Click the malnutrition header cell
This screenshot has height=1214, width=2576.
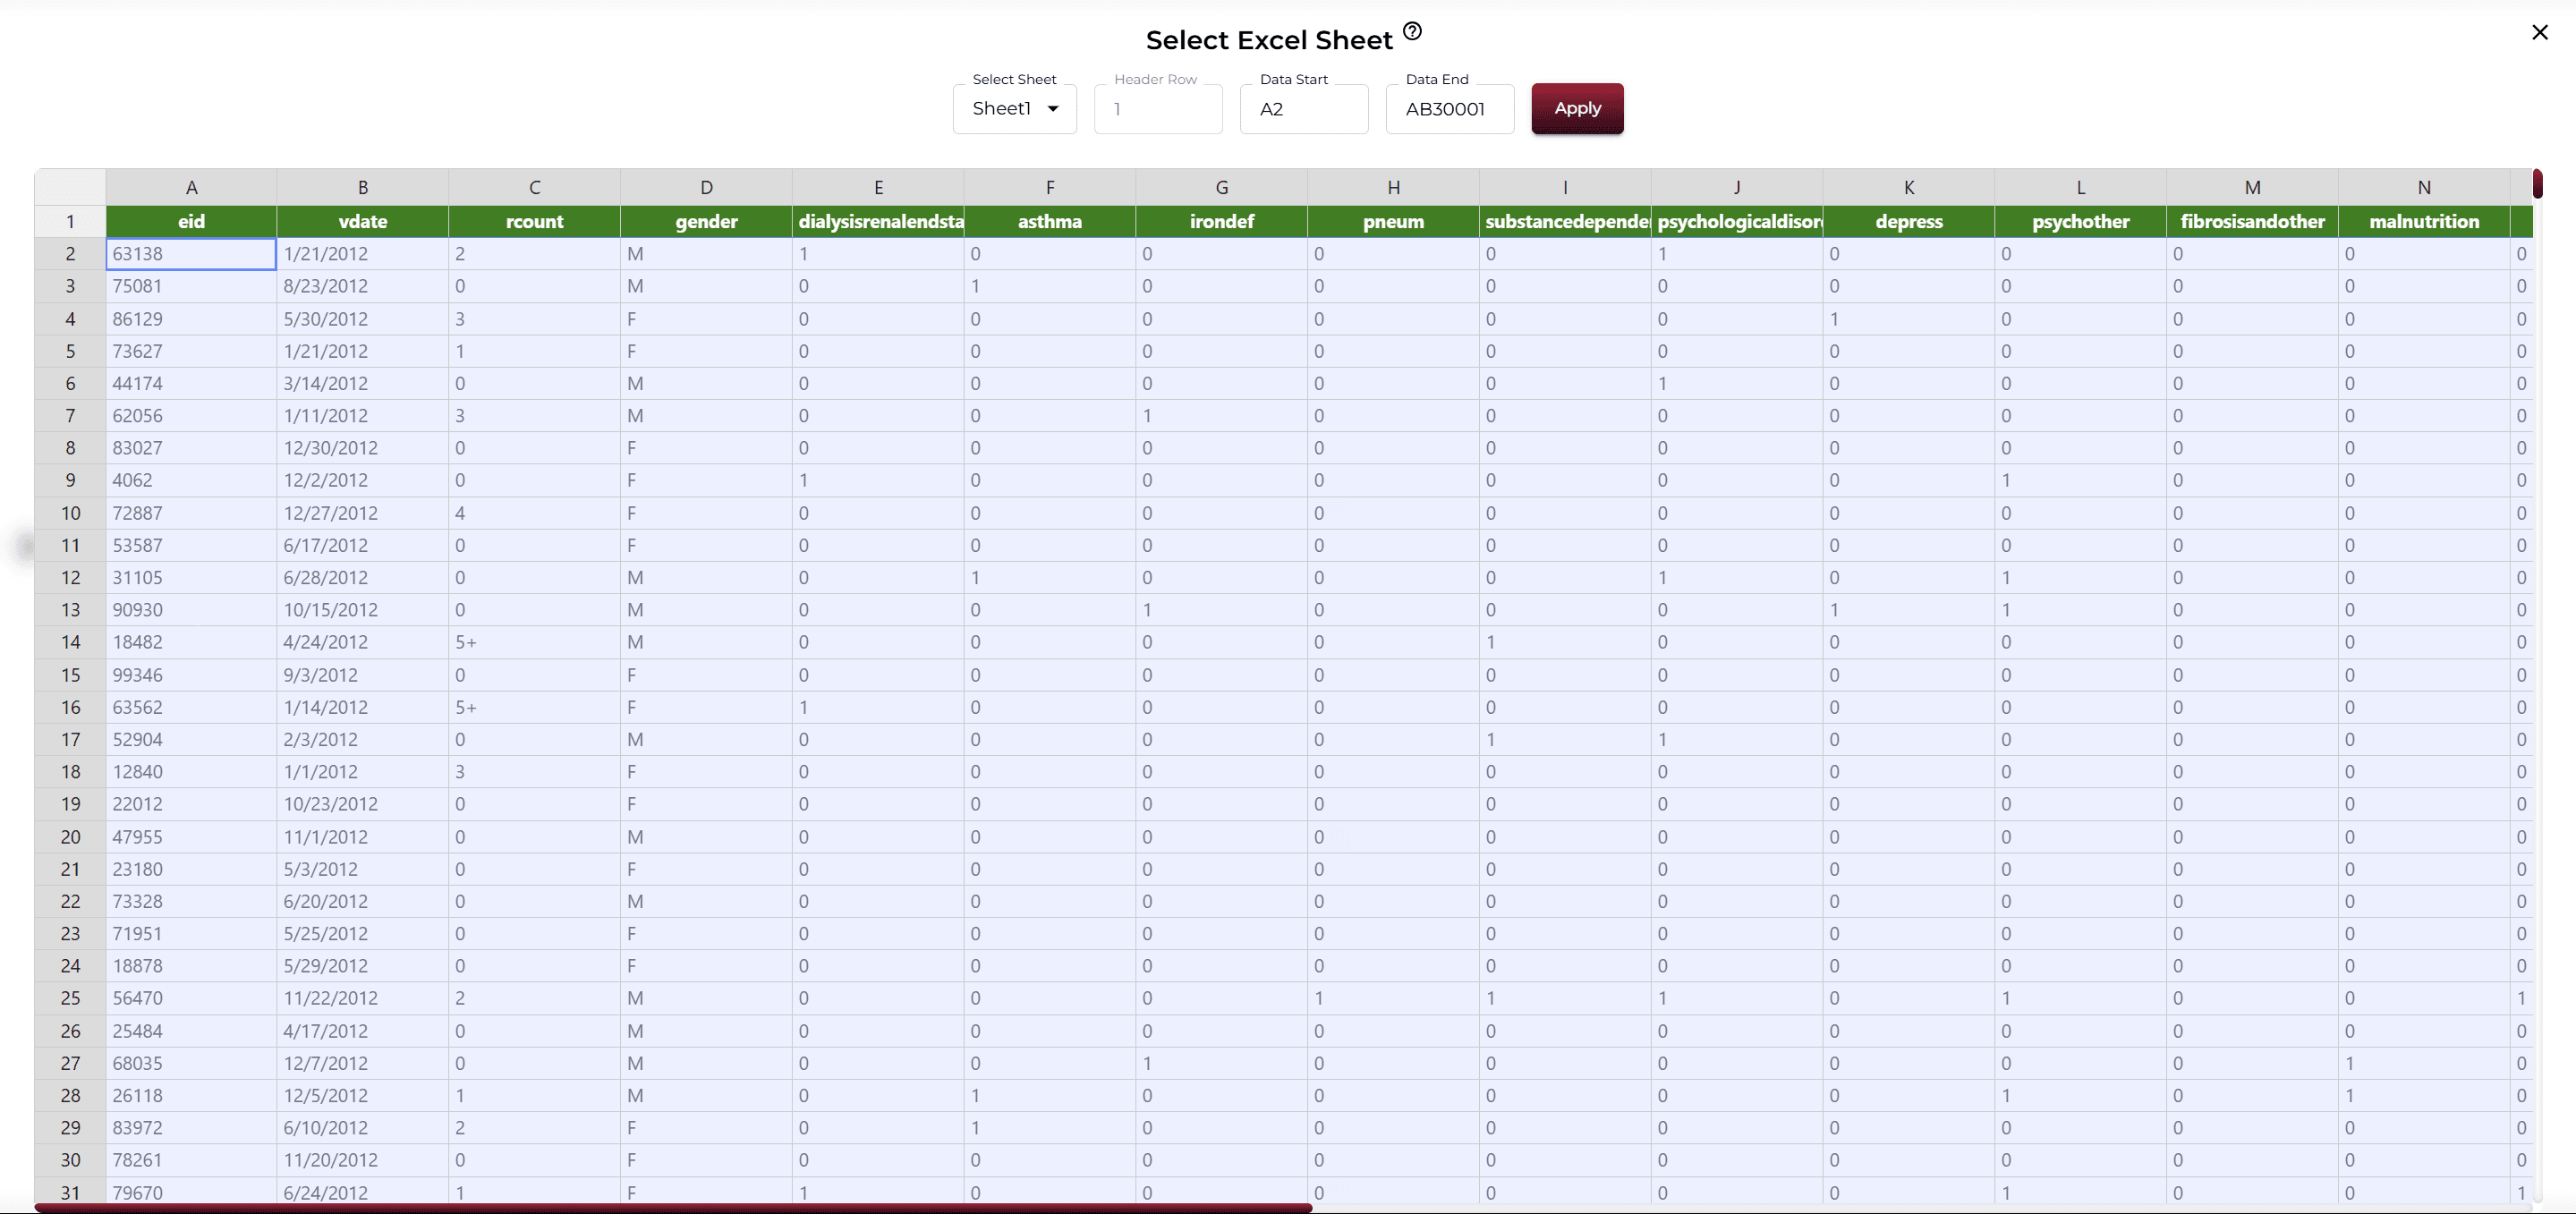pos(2424,221)
